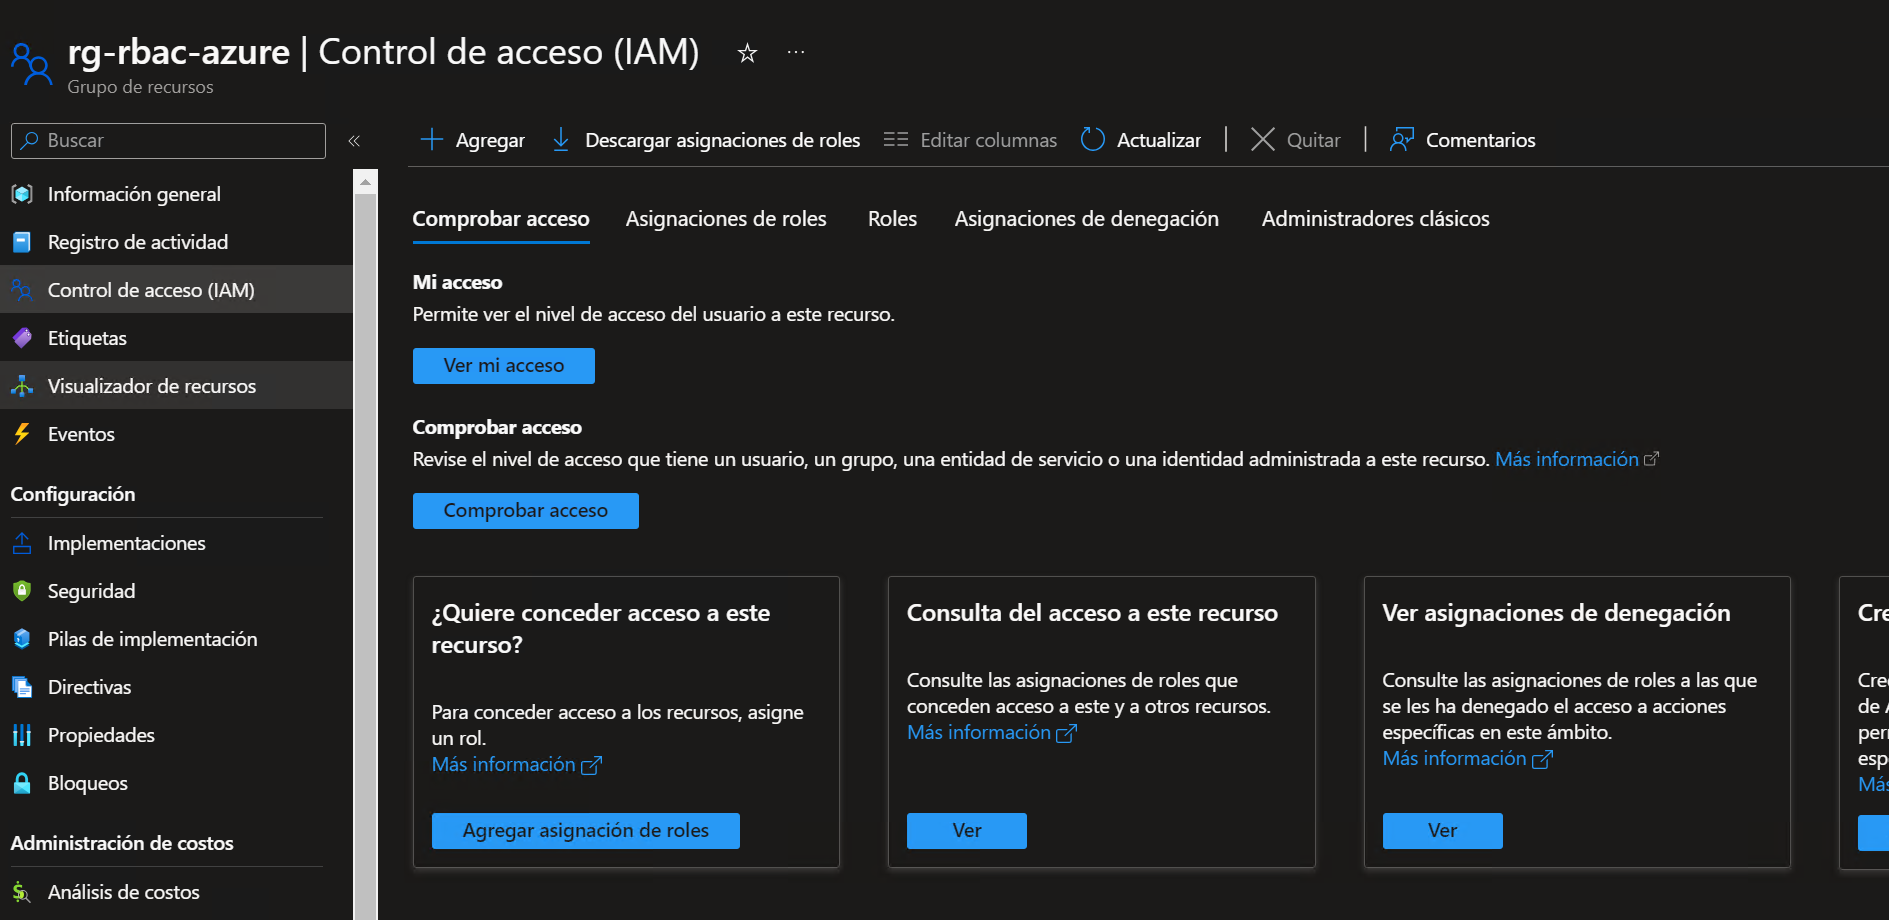Open Comentarios via the feedback icon
The image size is (1889, 920).
(x=1402, y=139)
